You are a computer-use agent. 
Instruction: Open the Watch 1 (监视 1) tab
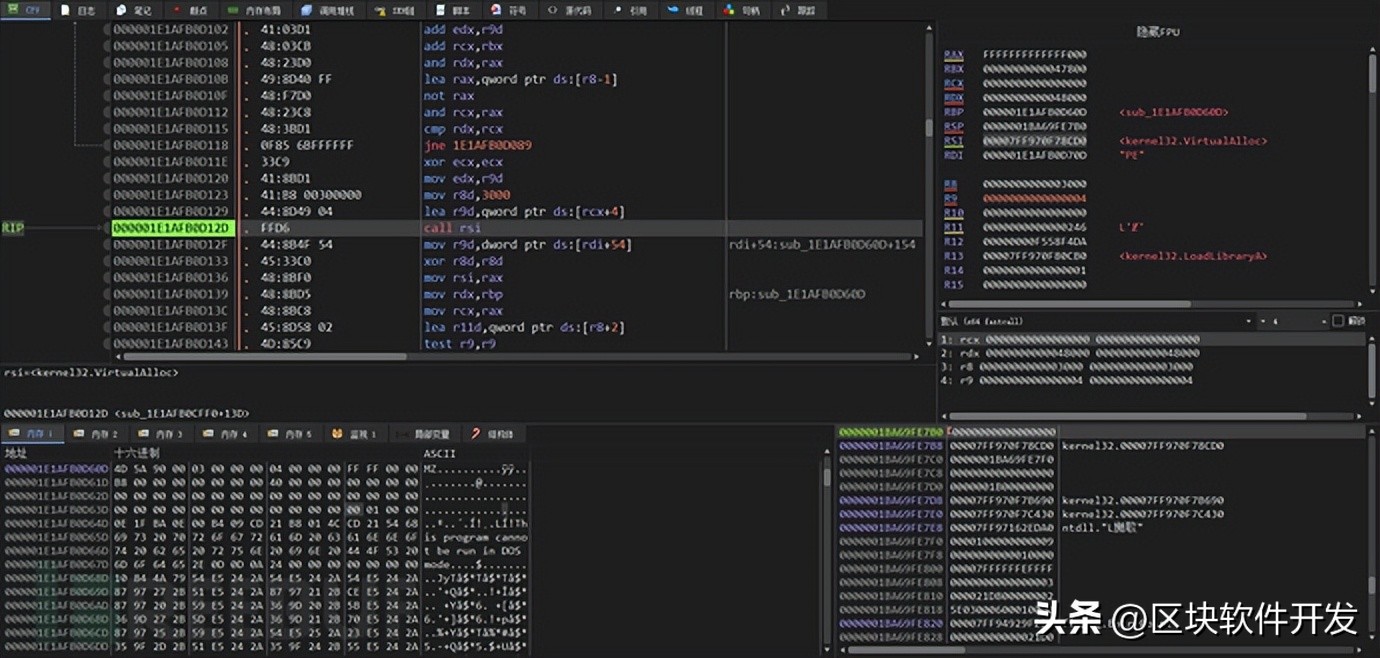353,434
